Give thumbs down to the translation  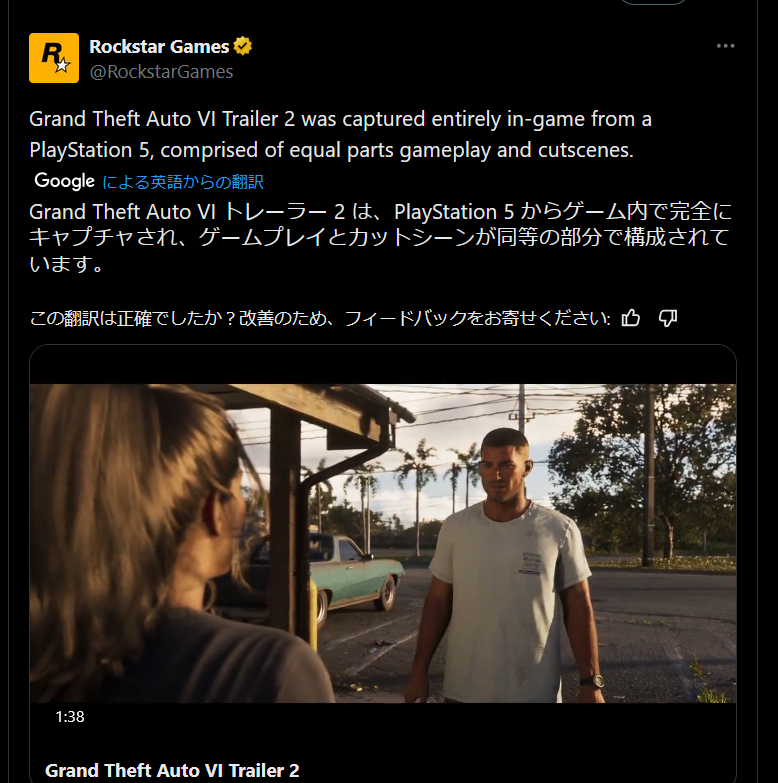click(x=668, y=318)
